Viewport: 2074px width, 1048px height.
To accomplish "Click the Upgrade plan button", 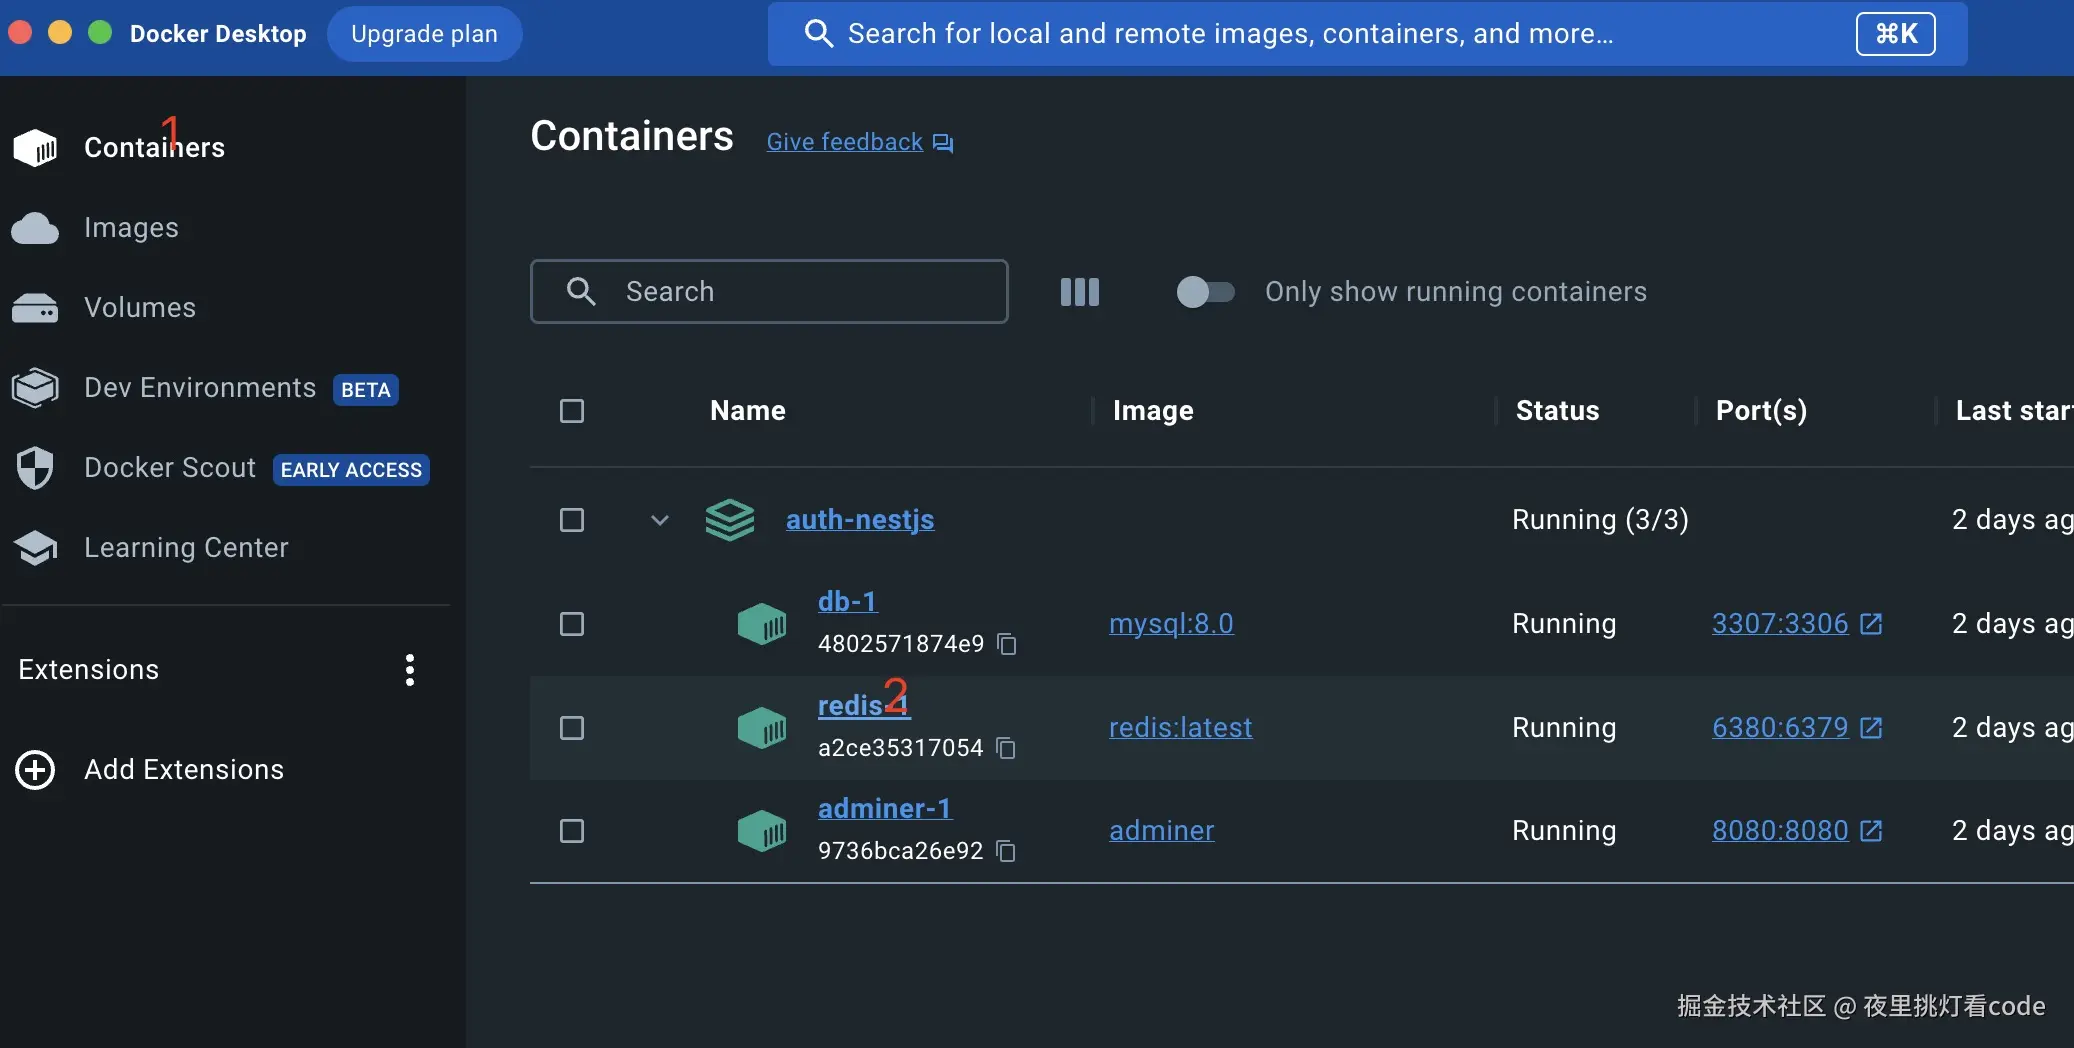I will 424,34.
